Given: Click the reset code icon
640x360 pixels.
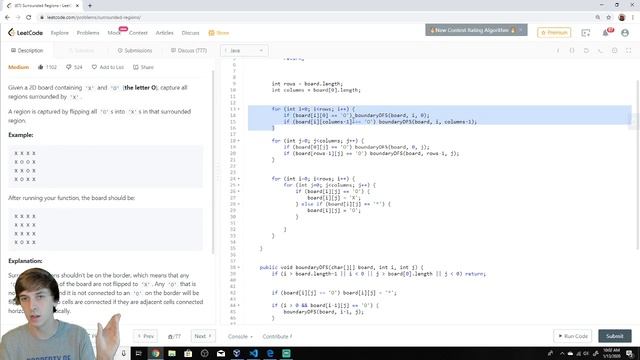Looking at the screenshot, I should (x=586, y=50).
